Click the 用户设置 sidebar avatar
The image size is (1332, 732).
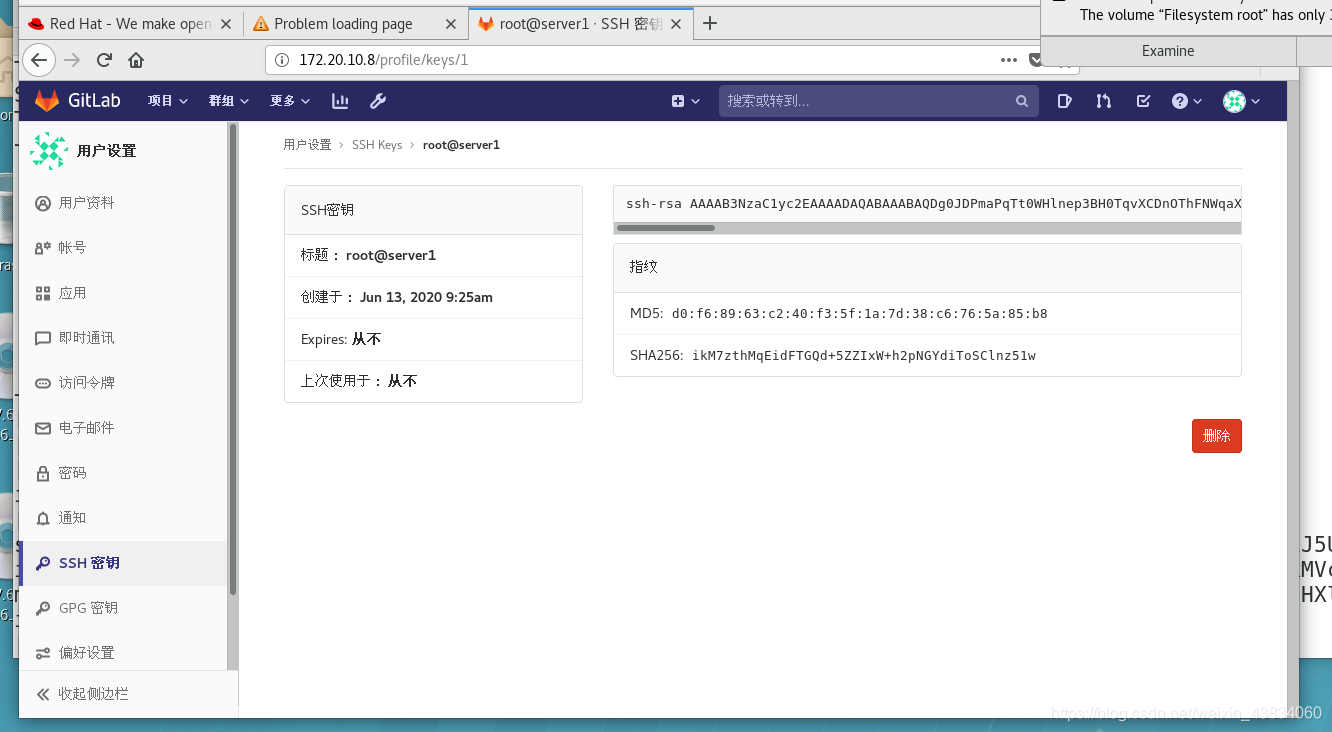49,151
